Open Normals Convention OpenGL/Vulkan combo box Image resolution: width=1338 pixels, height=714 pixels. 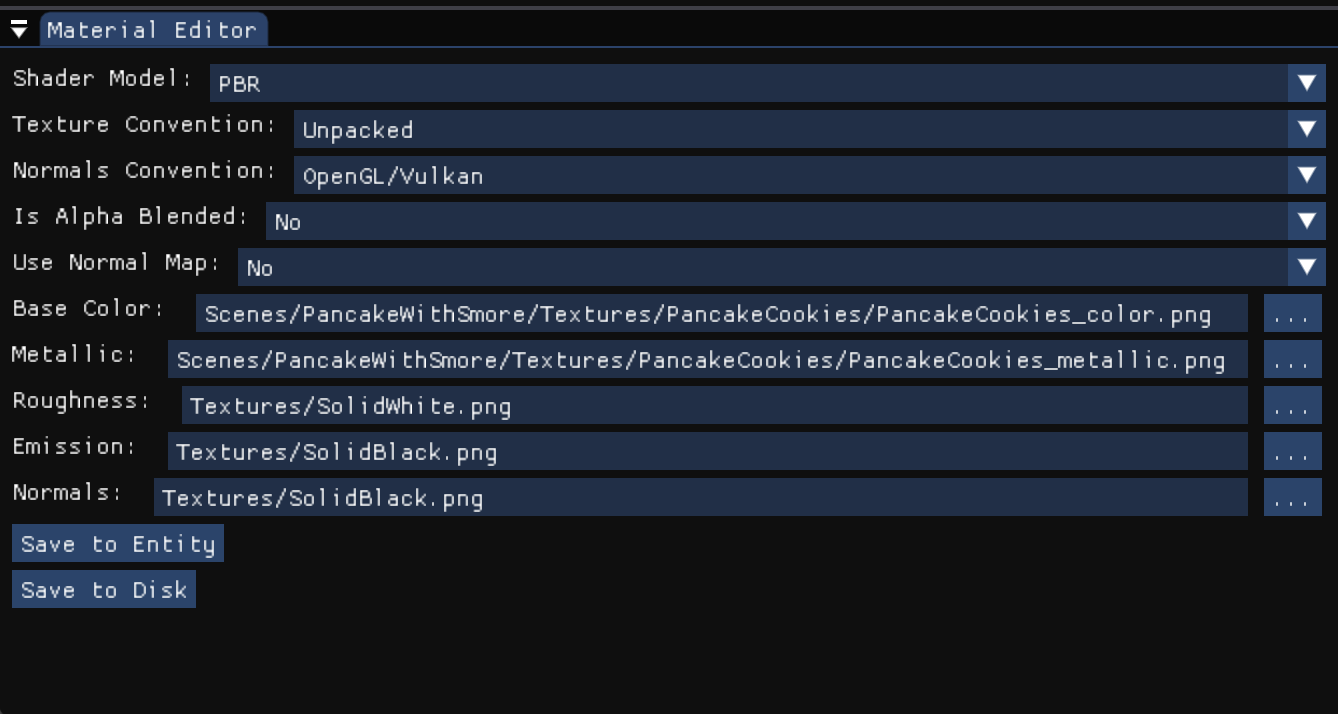tap(790, 176)
